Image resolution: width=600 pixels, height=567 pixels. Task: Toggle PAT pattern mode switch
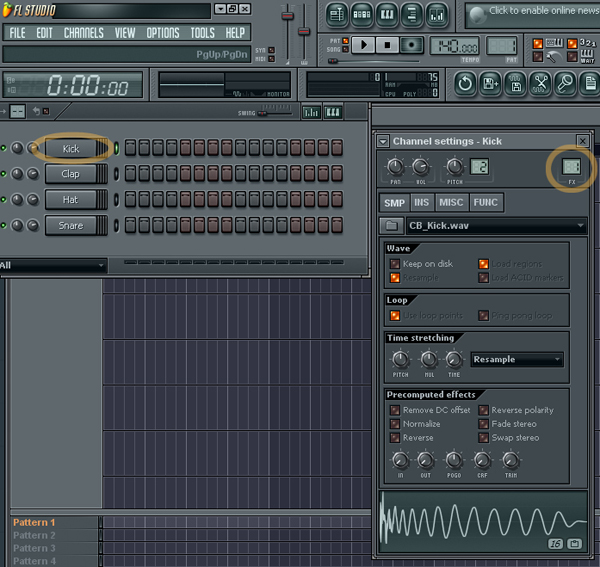[x=346, y=41]
